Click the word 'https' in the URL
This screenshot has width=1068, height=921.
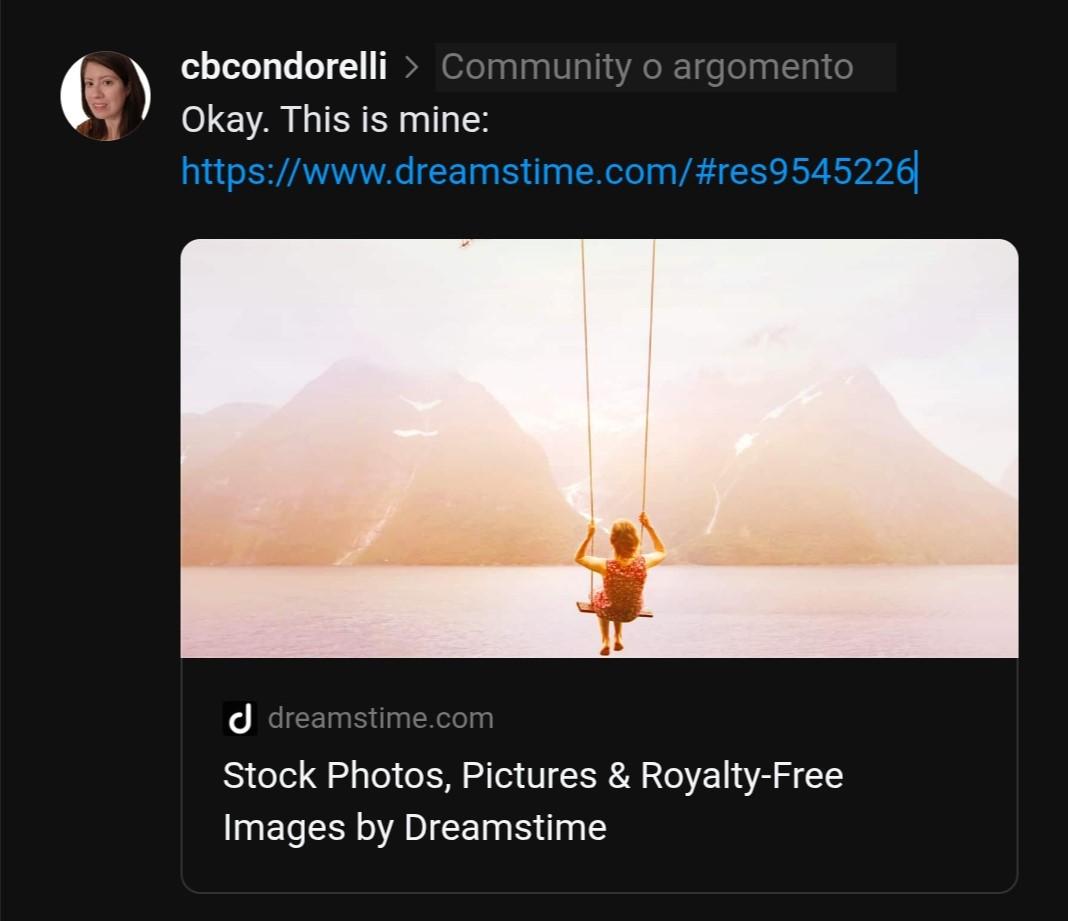[x=225, y=170]
